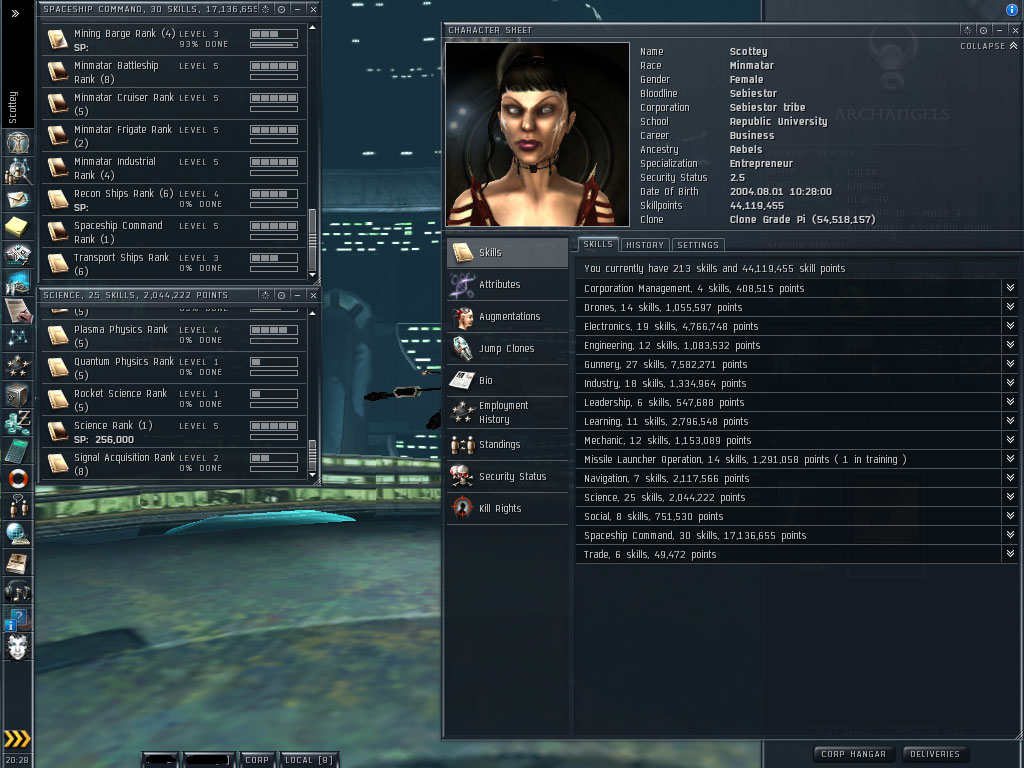Open Augmentations in Character Sheet menu

coord(507,317)
